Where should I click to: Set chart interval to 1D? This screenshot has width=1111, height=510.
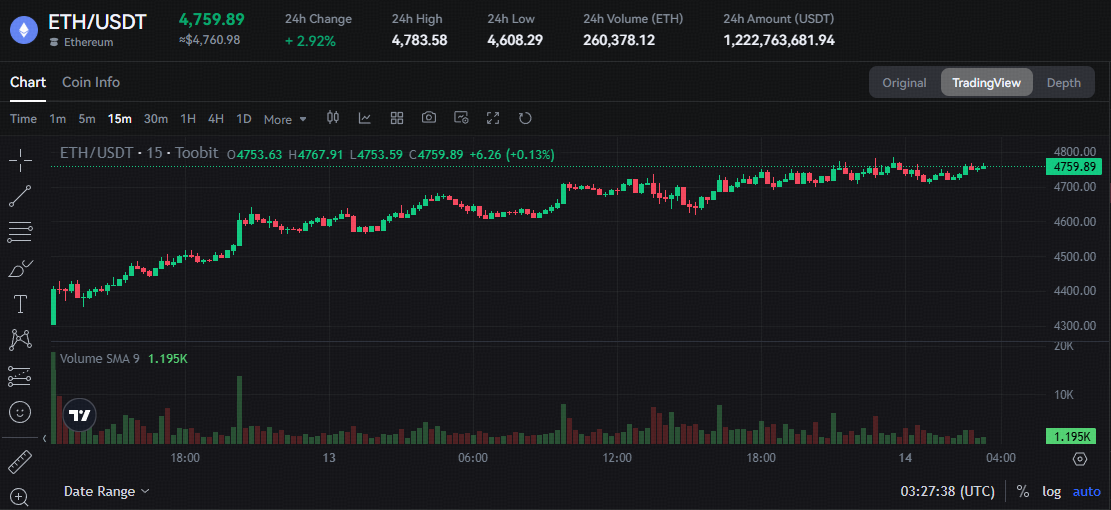click(244, 119)
